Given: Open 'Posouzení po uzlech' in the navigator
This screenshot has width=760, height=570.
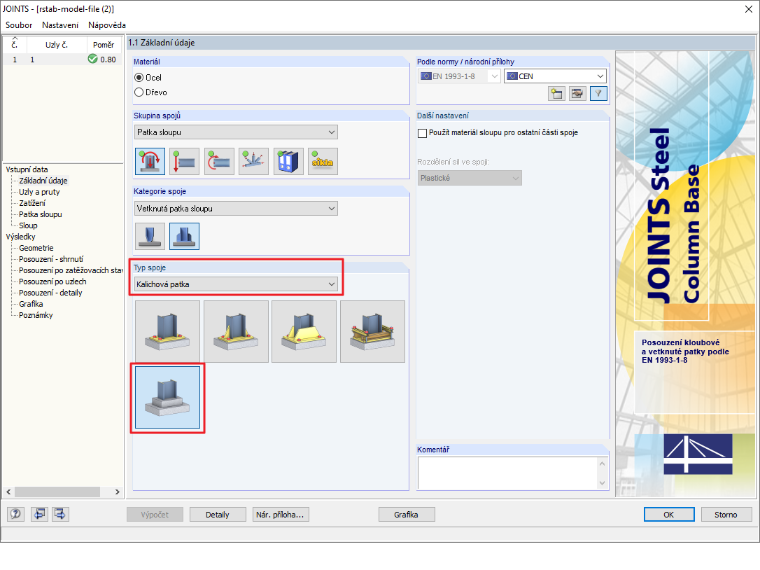Looking at the screenshot, I should coord(52,282).
